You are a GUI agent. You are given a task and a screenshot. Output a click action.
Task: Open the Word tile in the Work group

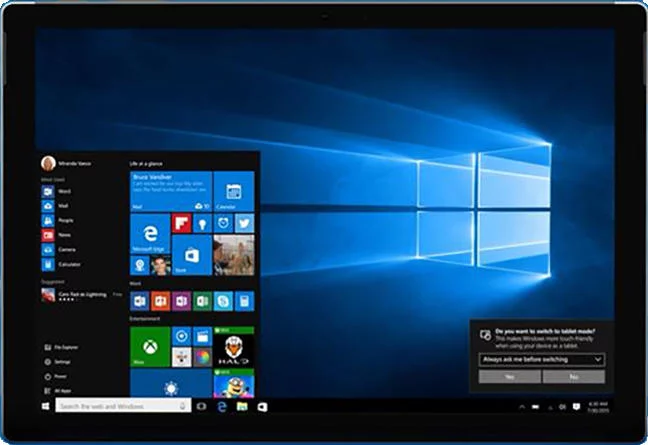pyautogui.click(x=140, y=301)
